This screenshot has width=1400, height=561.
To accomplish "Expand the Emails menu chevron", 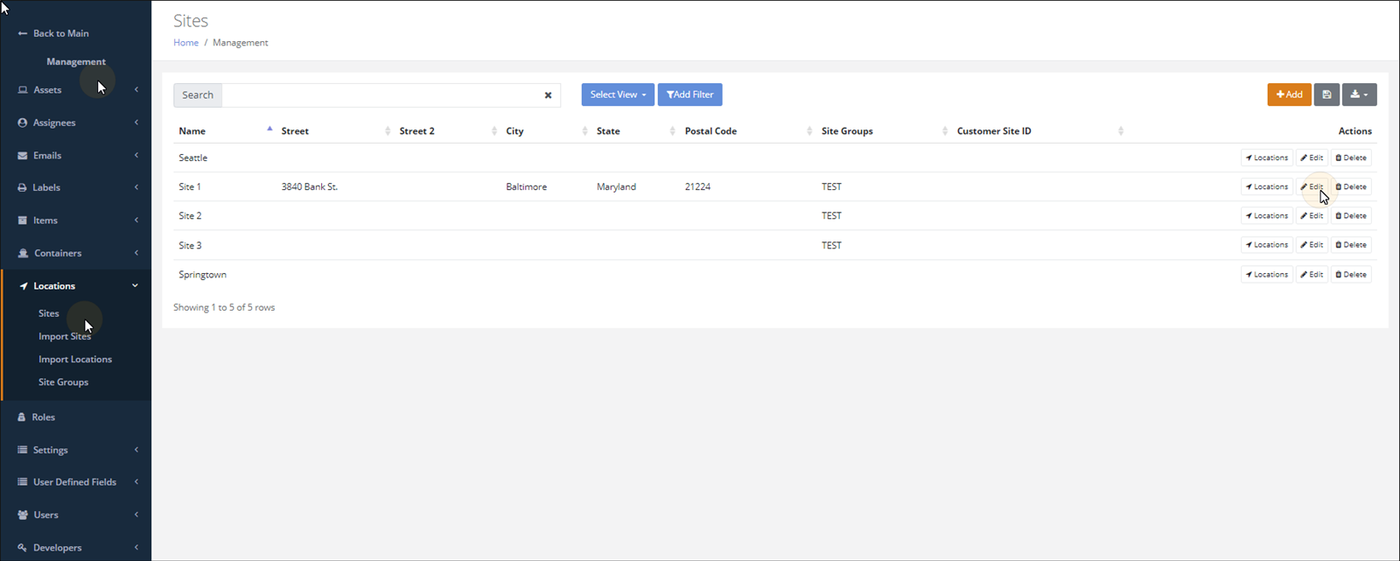I will pyautogui.click(x=136, y=156).
